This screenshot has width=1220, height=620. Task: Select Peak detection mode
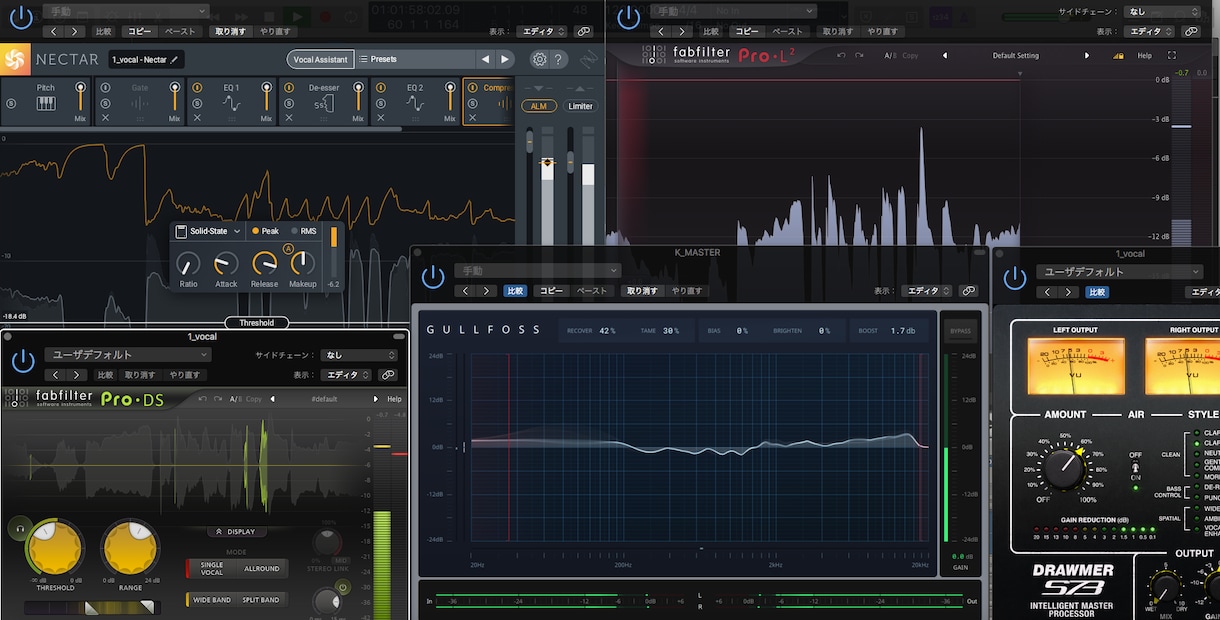[x=264, y=231]
